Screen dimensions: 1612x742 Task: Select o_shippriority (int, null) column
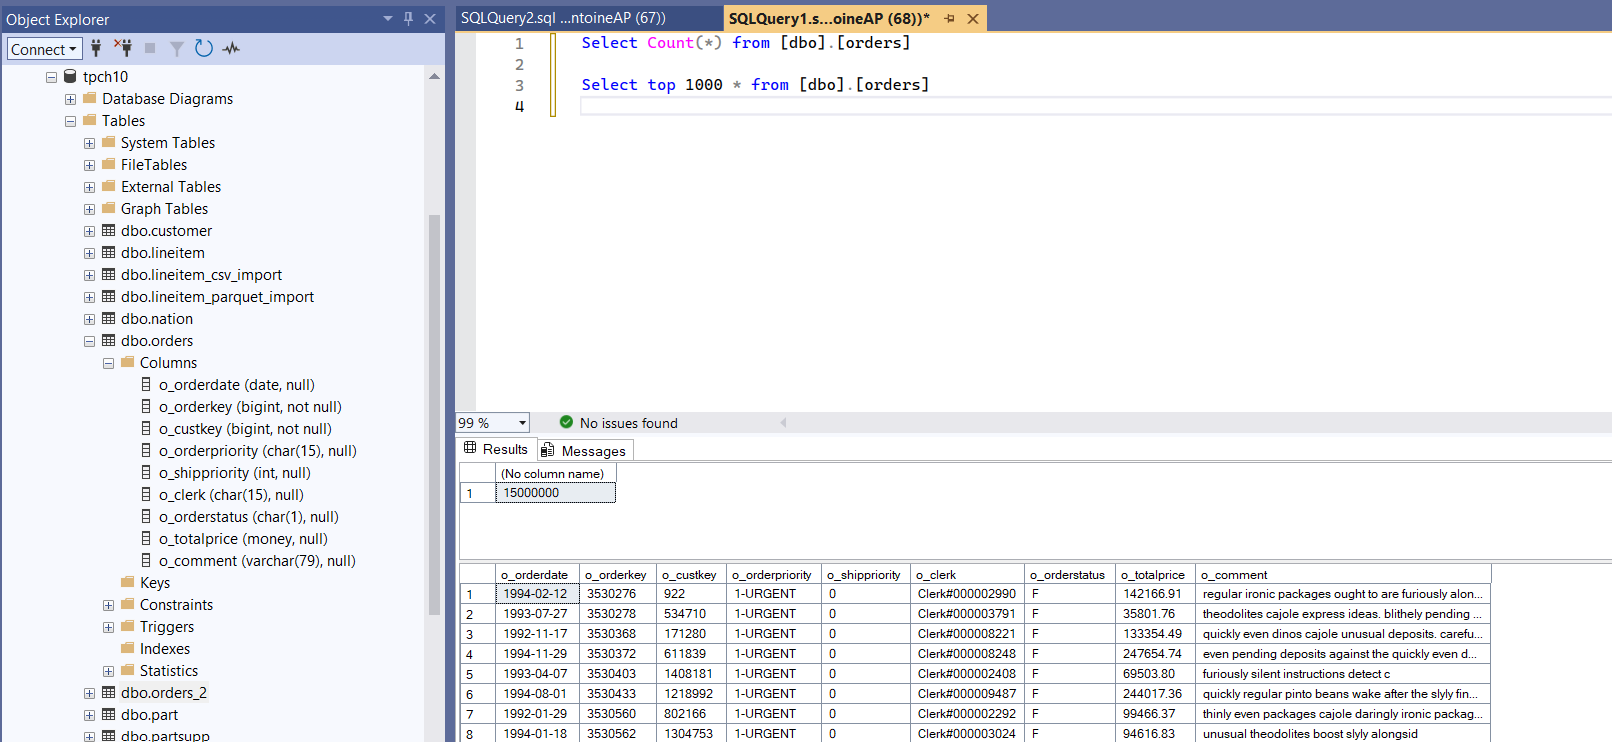tap(234, 473)
